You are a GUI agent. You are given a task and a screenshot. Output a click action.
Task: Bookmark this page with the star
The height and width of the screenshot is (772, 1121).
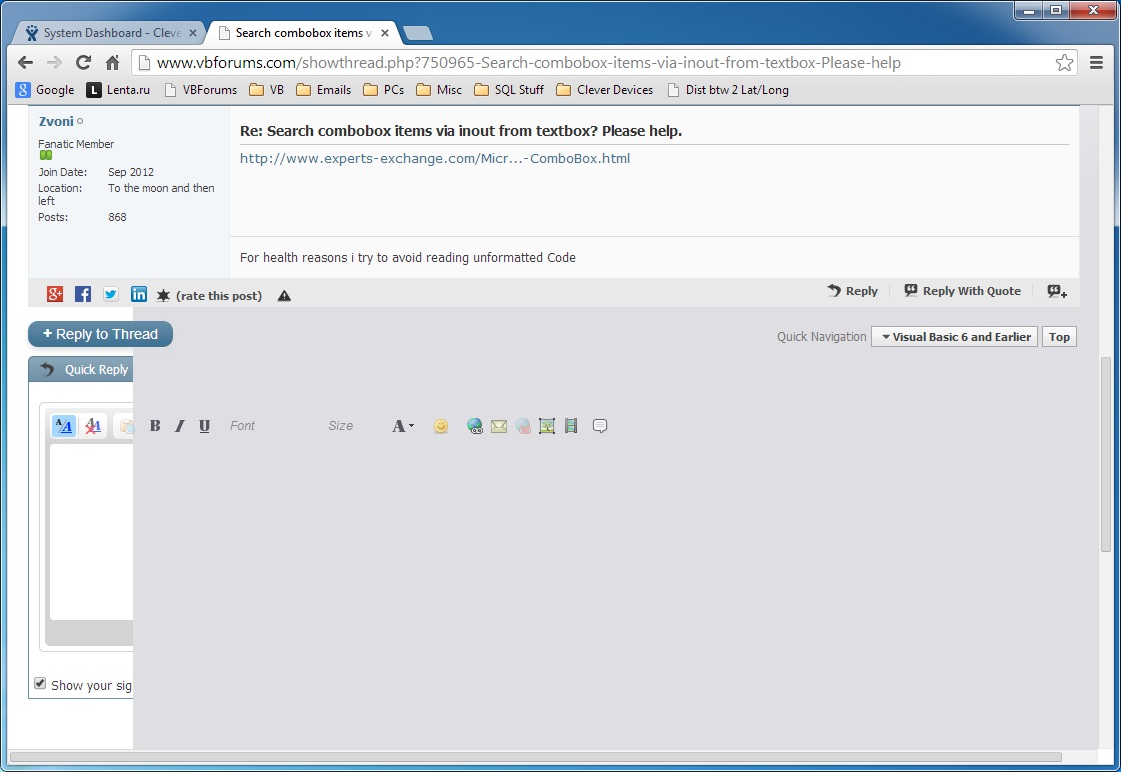click(1064, 63)
